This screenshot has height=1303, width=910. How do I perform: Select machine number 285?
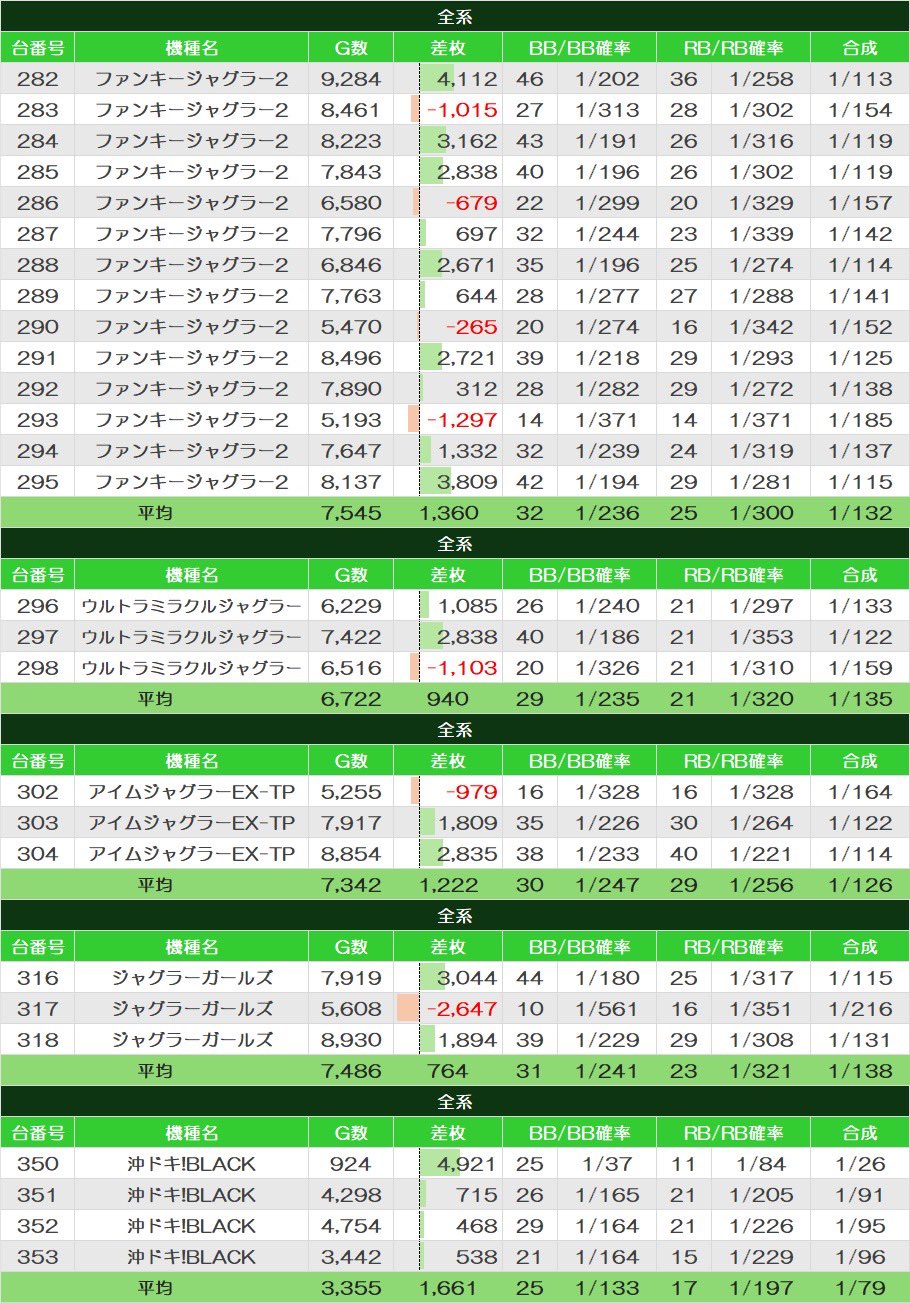tap(38, 172)
